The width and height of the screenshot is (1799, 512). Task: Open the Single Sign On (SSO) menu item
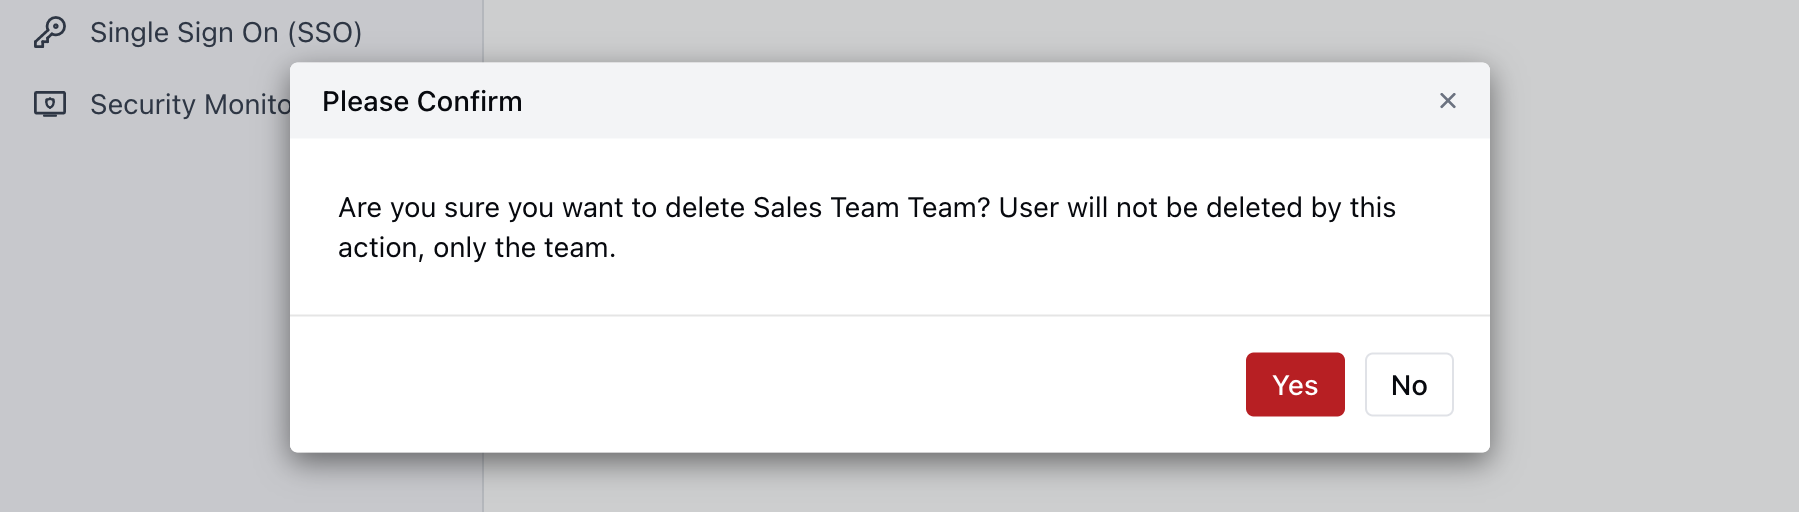pos(225,32)
